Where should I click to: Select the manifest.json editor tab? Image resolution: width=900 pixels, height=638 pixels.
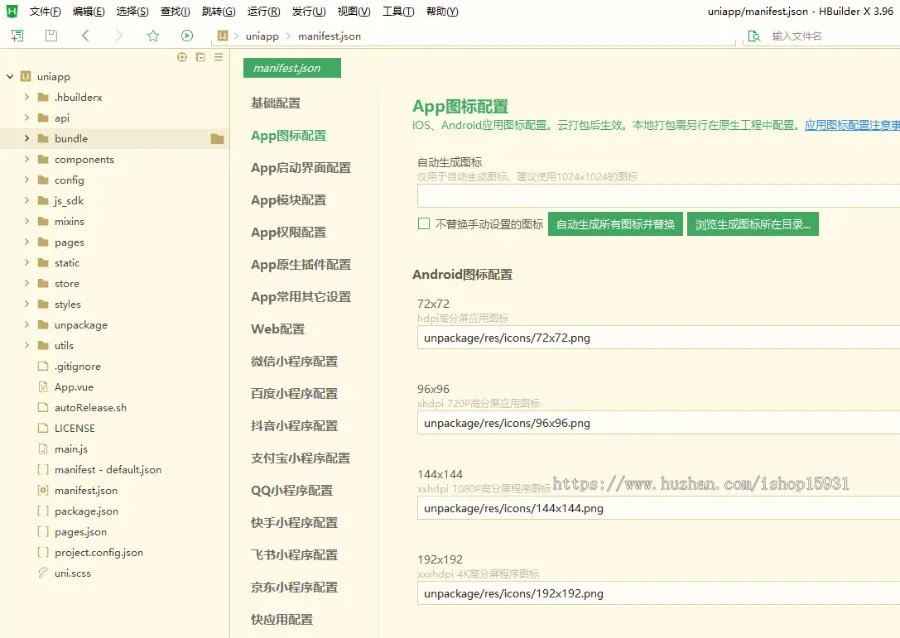click(292, 68)
